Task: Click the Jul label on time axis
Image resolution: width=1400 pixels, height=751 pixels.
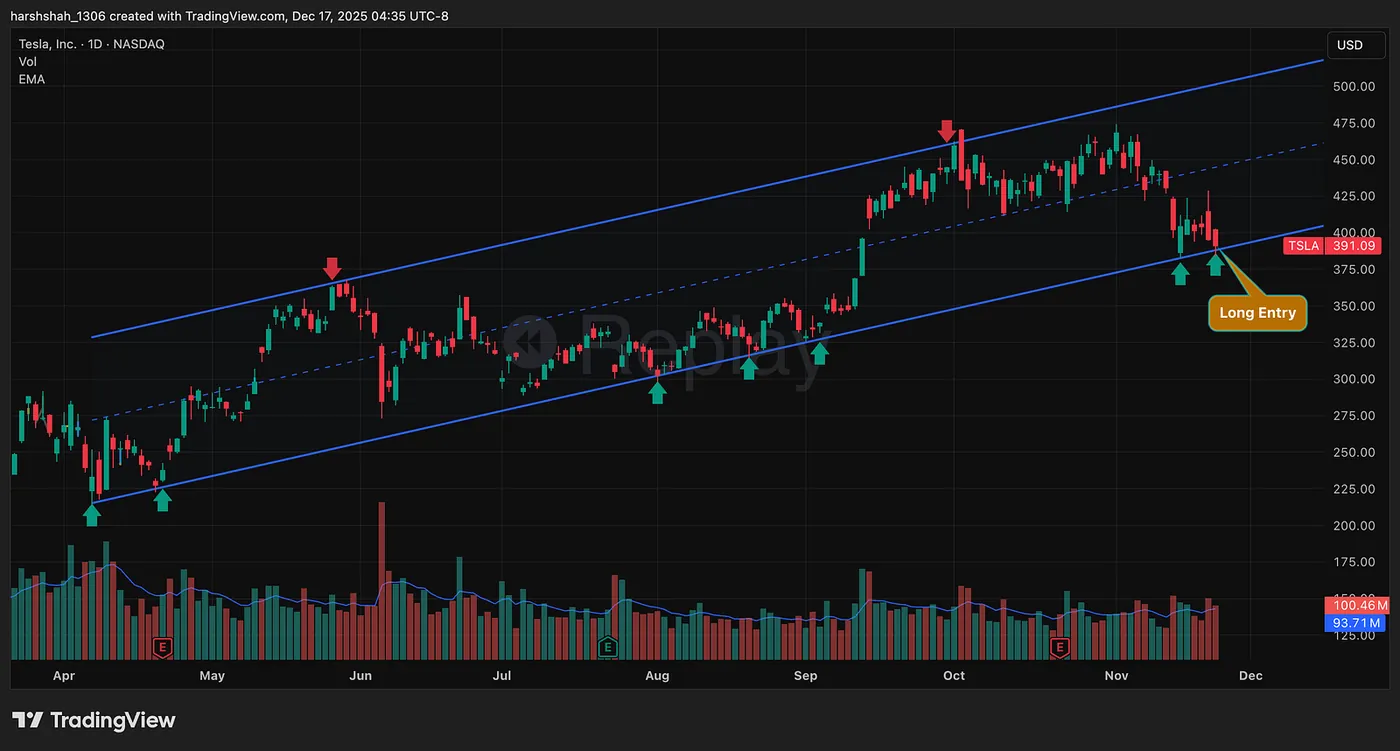Action: tap(502, 676)
